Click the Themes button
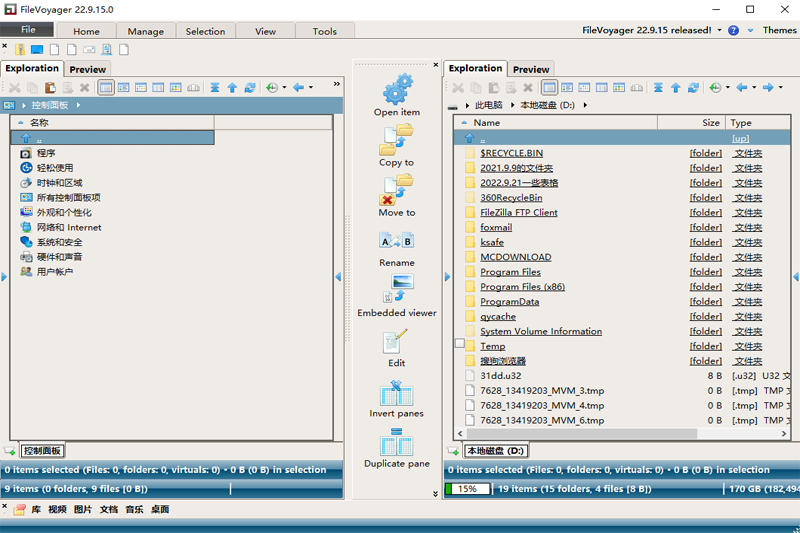This screenshot has height=533, width=800. tap(779, 30)
